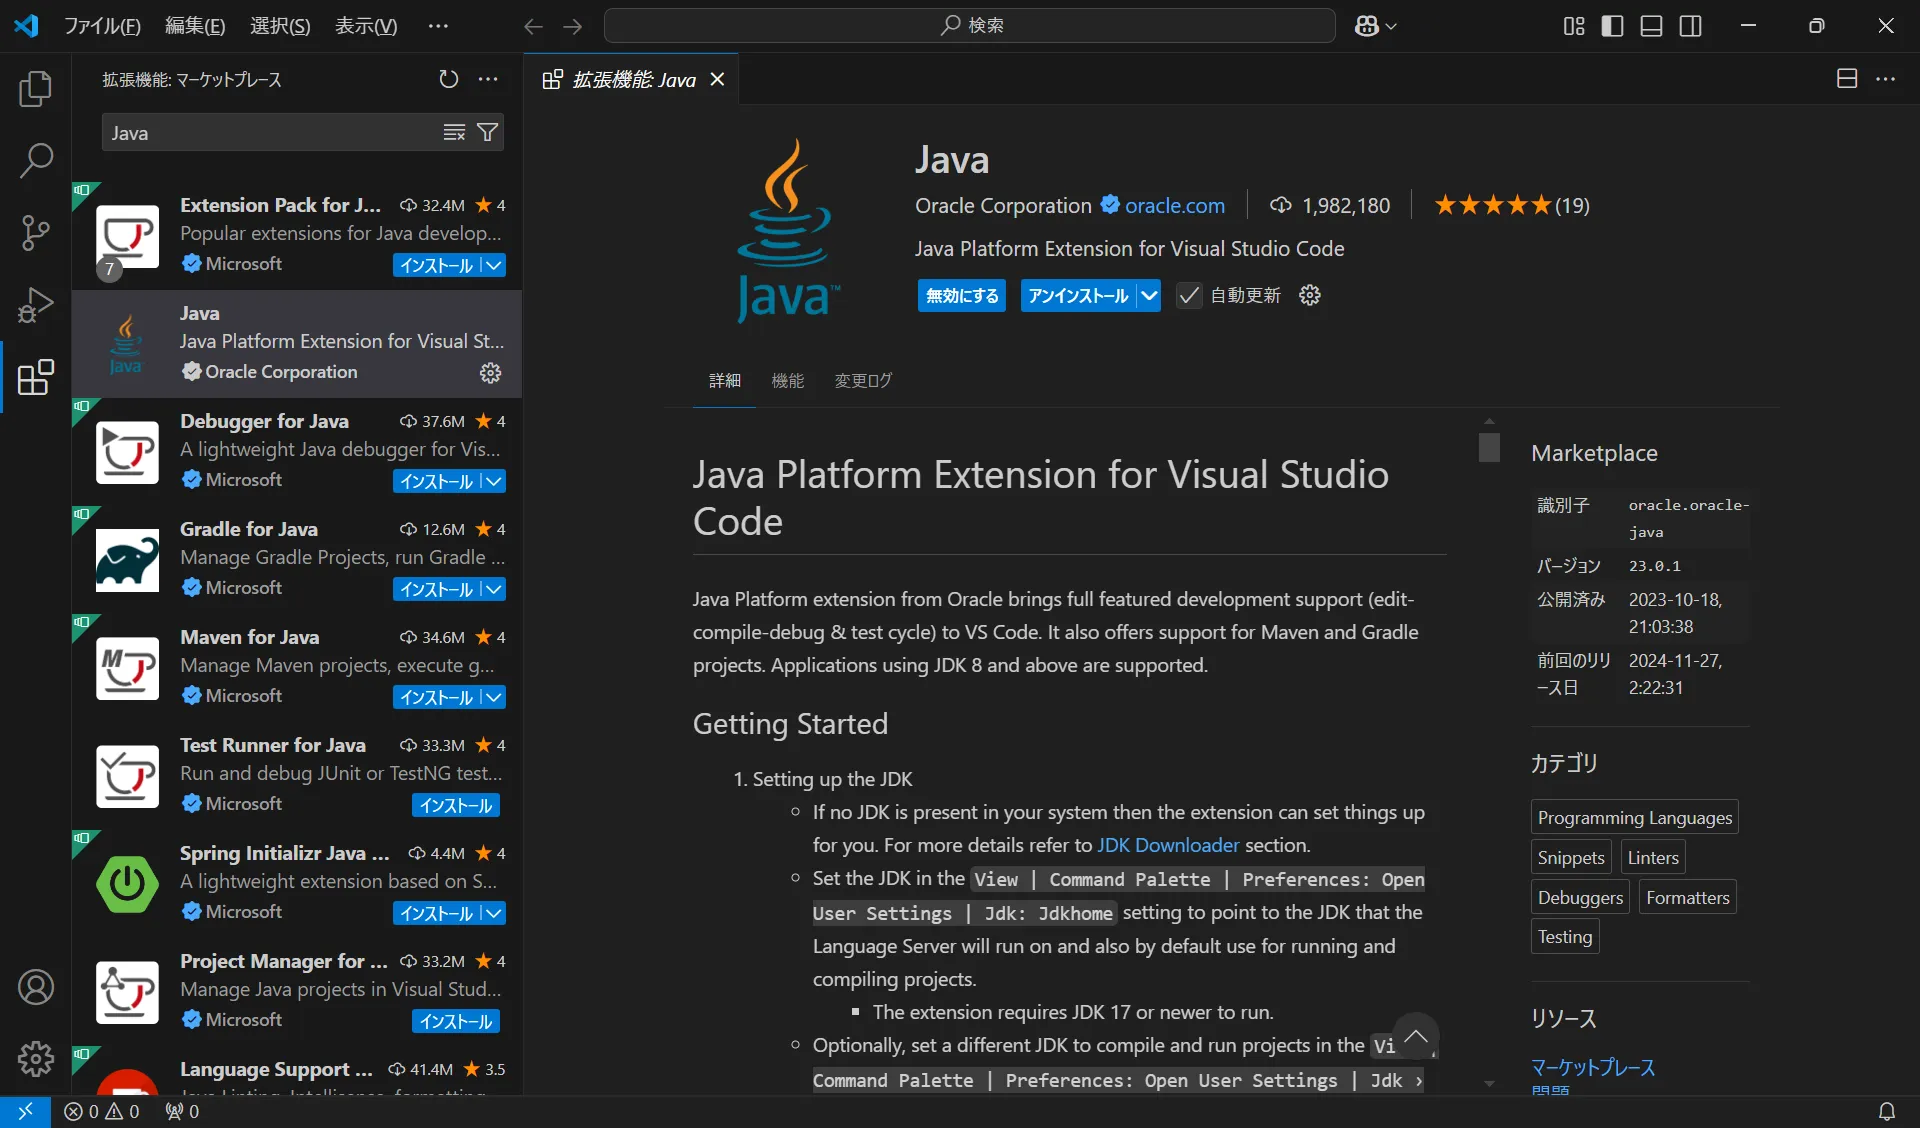Screen dimensions: 1920x1128
Task: Install Test Runner for Java
Action: pos(456,805)
